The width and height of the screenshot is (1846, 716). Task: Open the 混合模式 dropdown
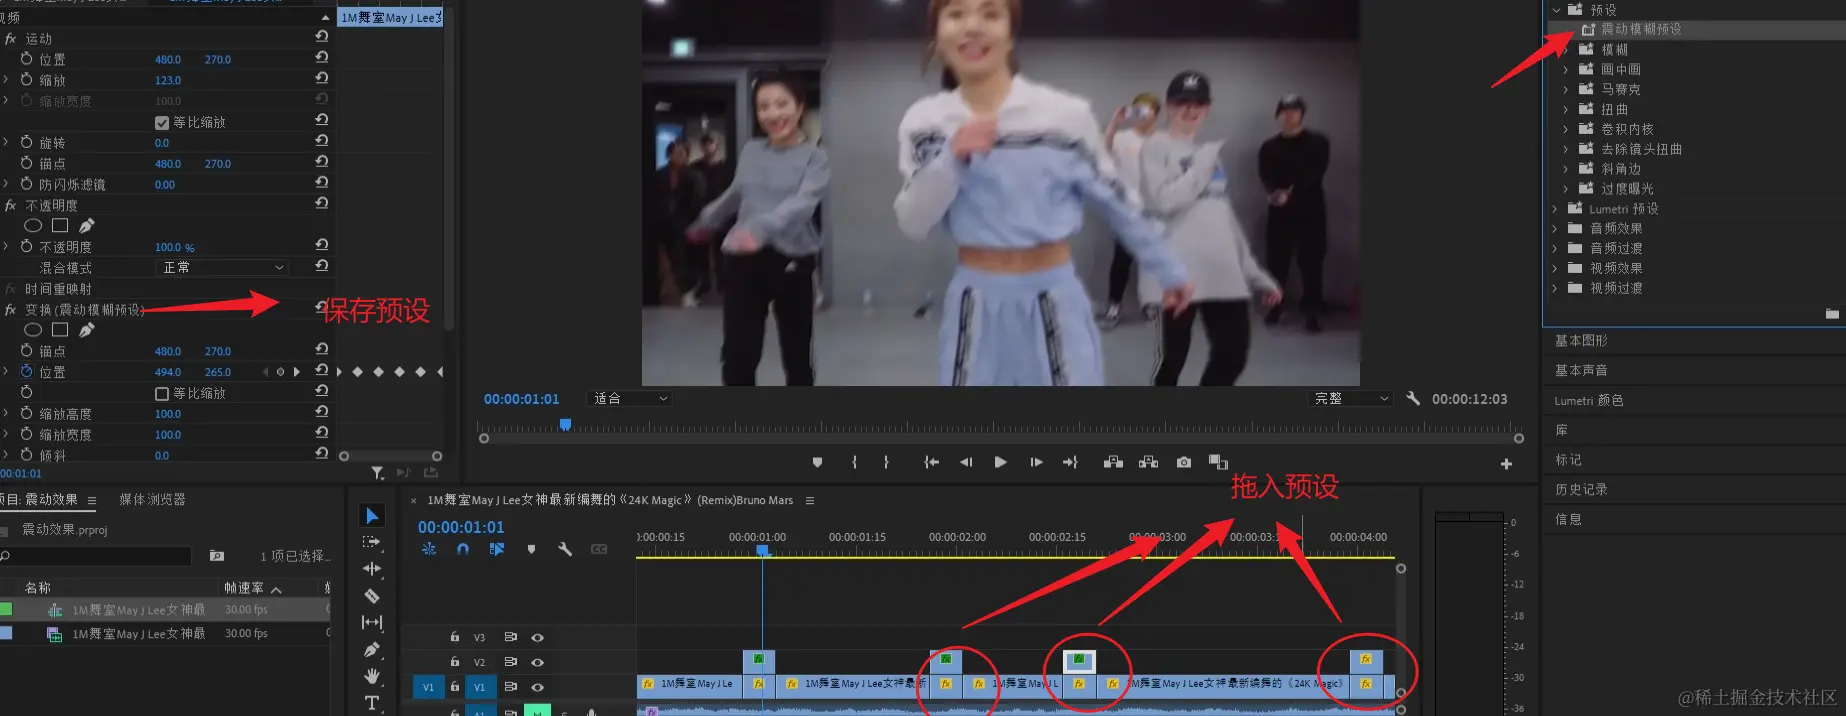click(x=222, y=267)
